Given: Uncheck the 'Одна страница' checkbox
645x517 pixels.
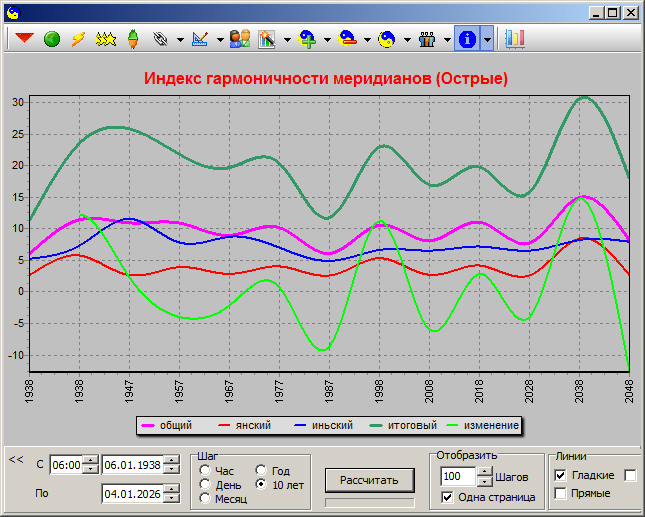Looking at the screenshot, I should (447, 497).
